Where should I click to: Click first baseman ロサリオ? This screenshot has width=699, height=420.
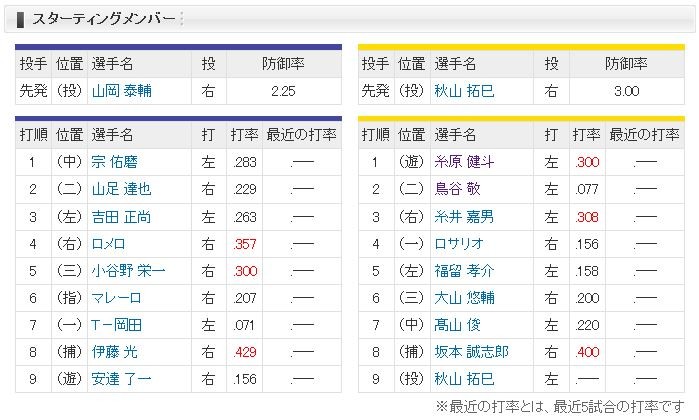tap(460, 242)
